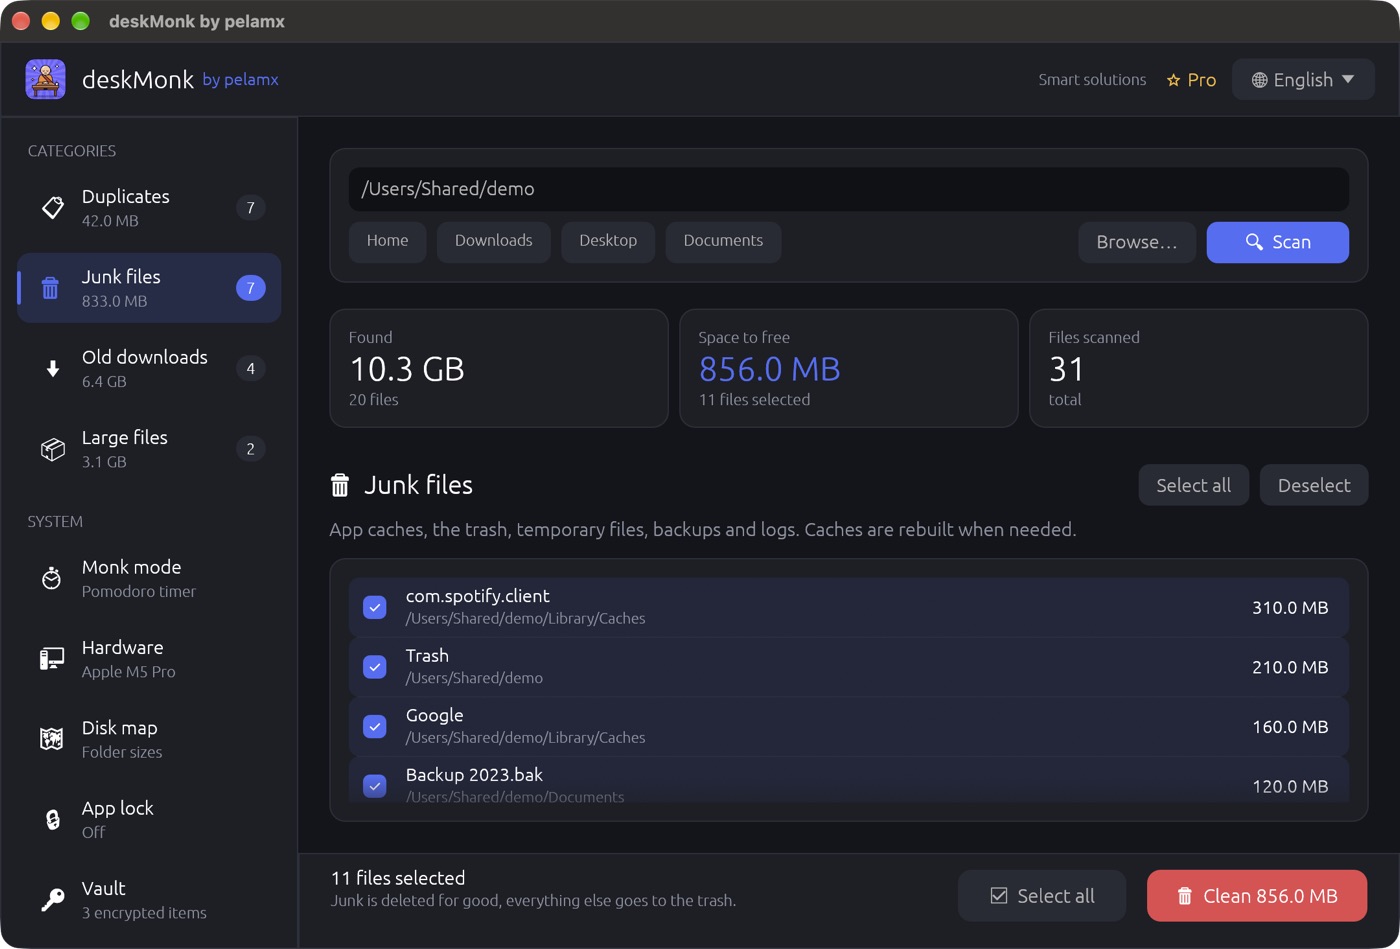Click the Monk mode stopwatch icon

pyautogui.click(x=52, y=578)
